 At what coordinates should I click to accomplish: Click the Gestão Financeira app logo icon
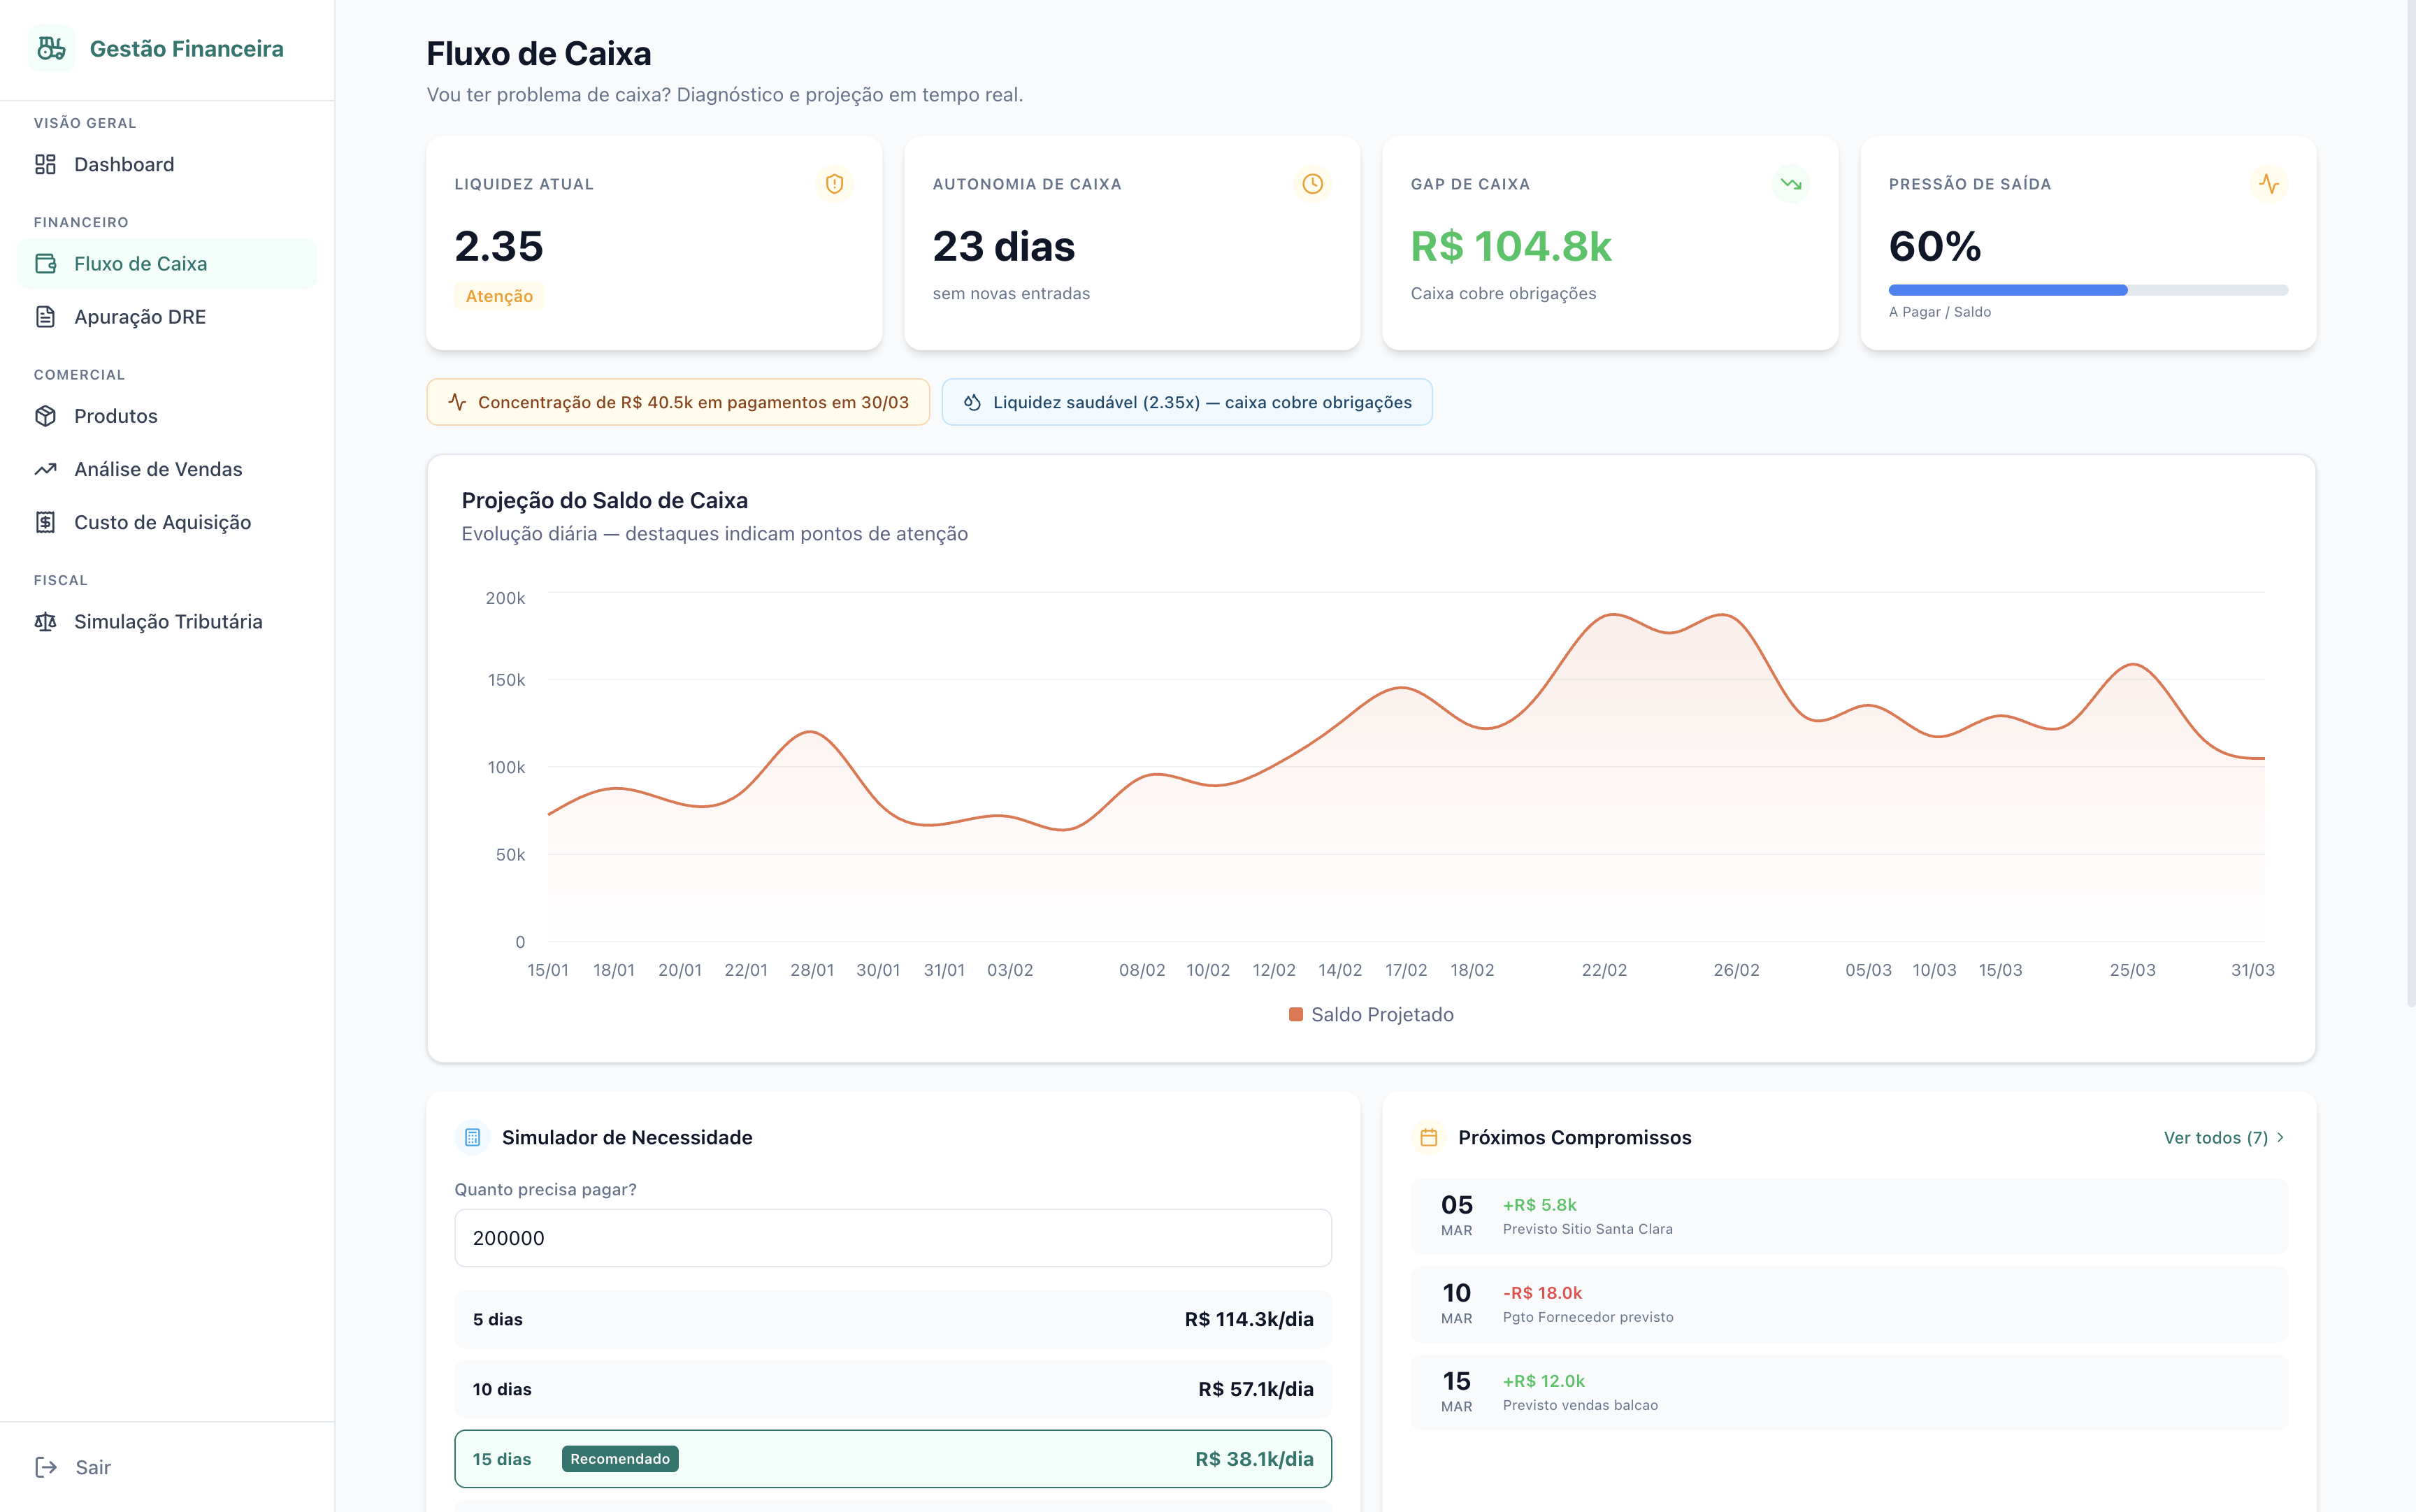pos(52,47)
